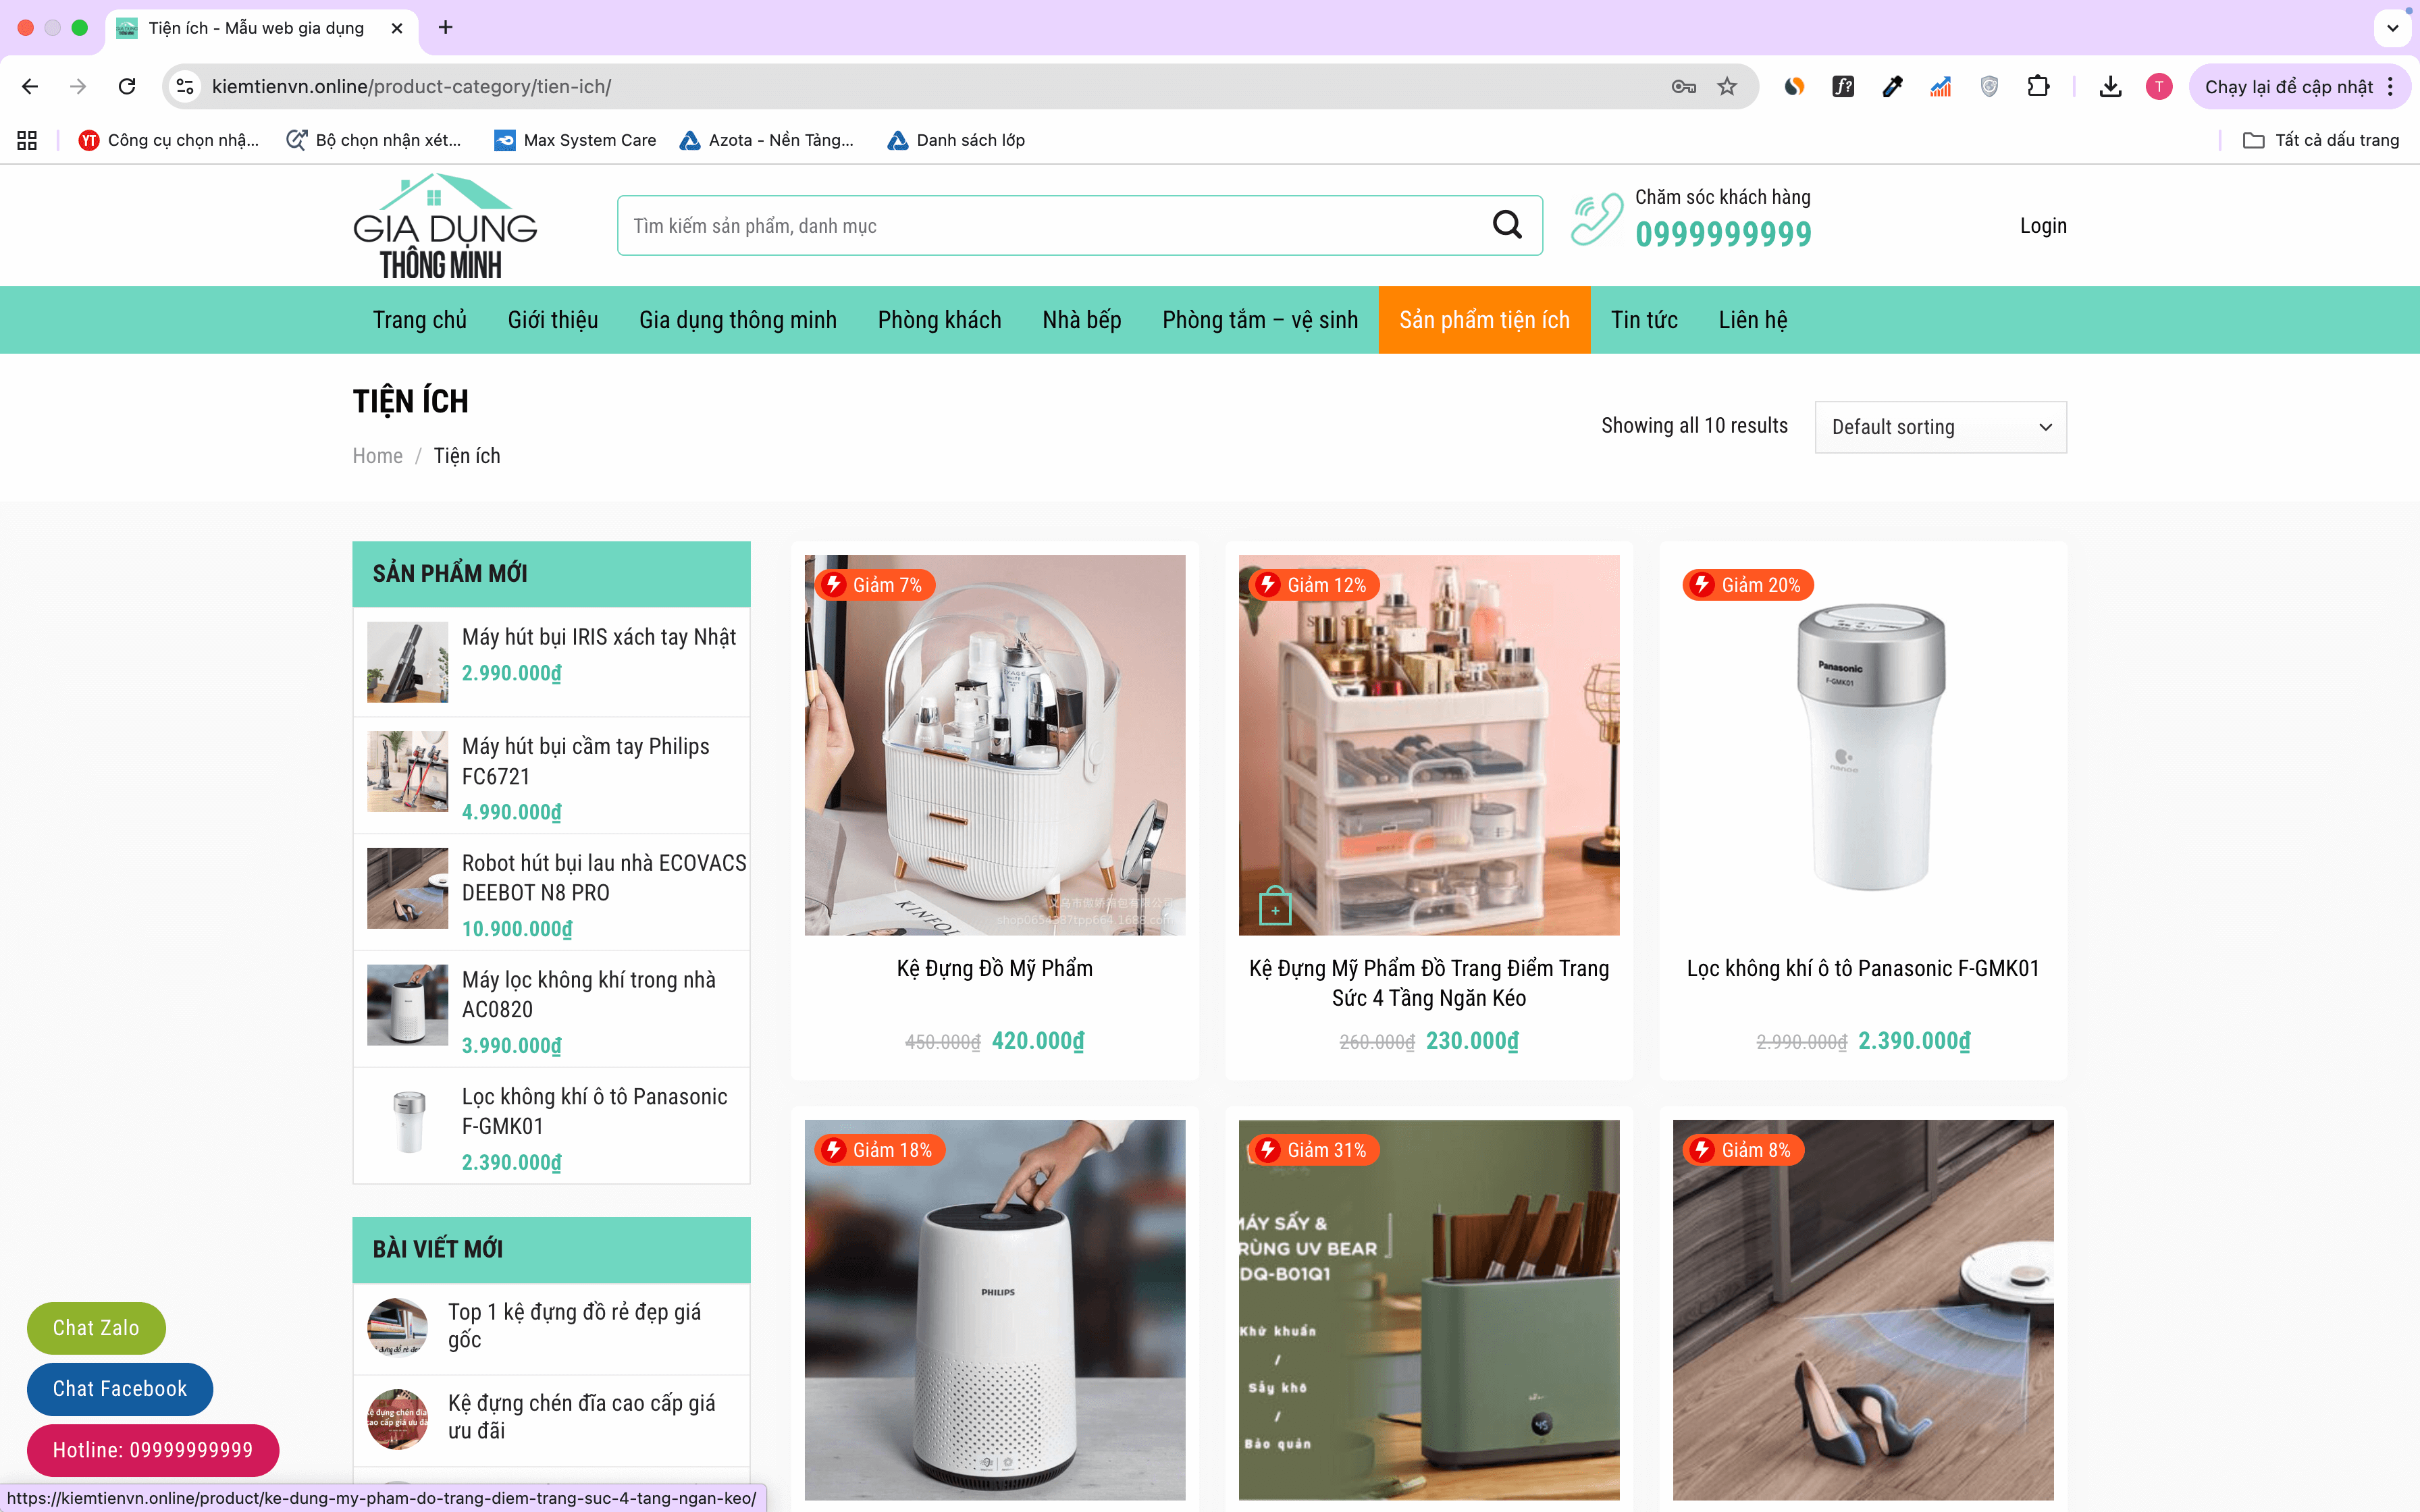This screenshot has height=1512, width=2420.
Task: Click the Home breadcrumb link
Action: point(377,456)
